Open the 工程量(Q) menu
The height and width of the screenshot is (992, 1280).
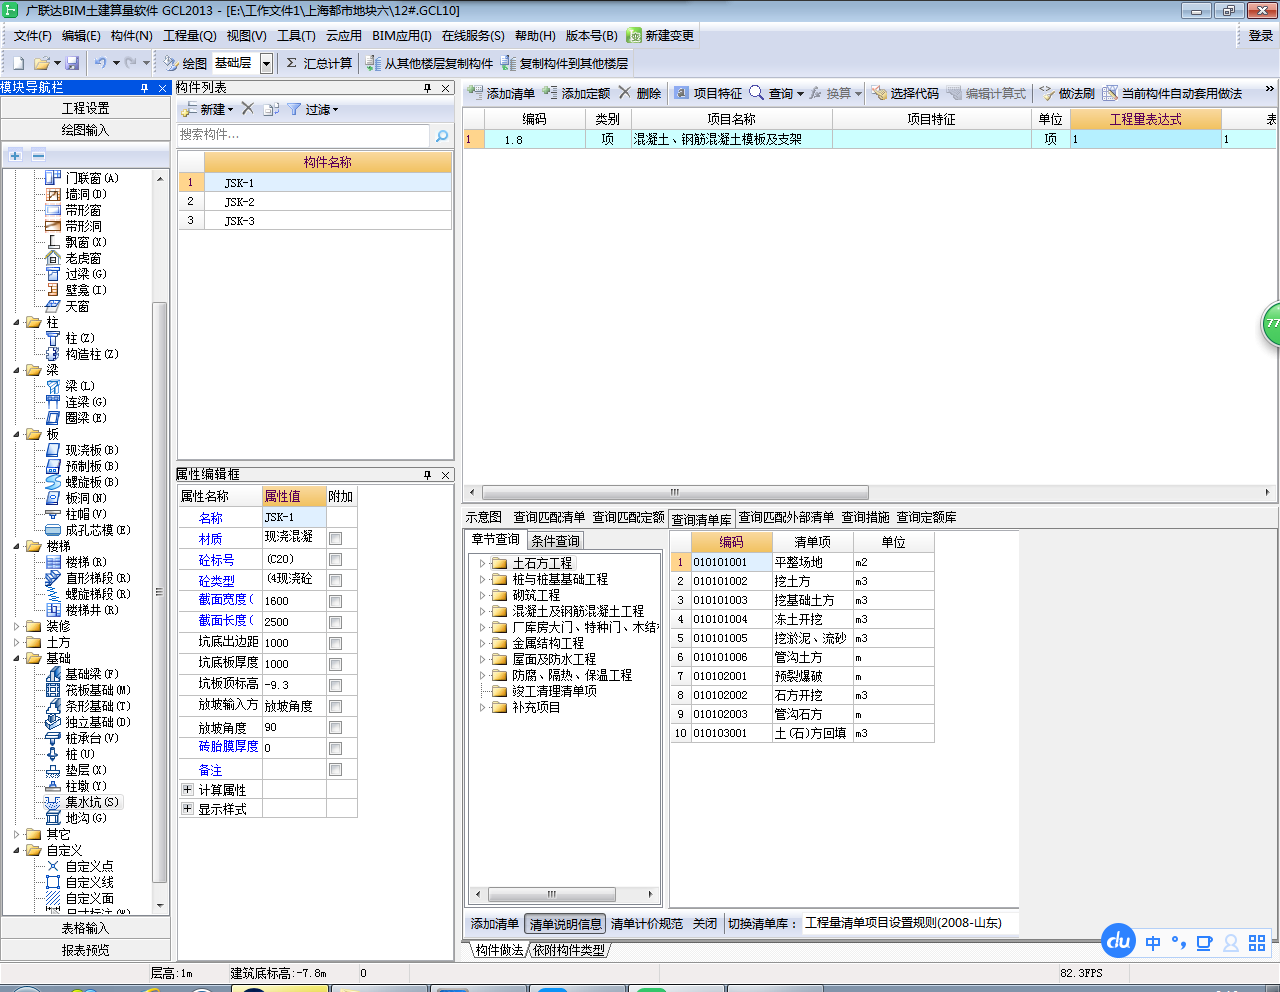[x=190, y=35]
